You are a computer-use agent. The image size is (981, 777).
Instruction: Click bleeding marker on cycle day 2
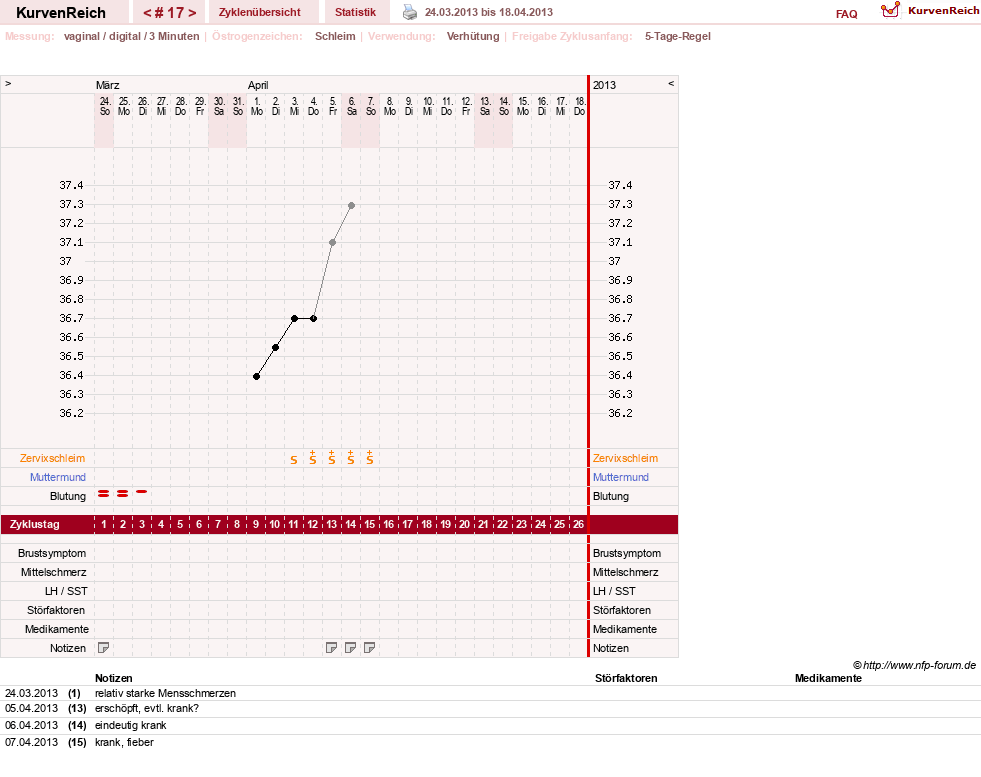[123, 494]
